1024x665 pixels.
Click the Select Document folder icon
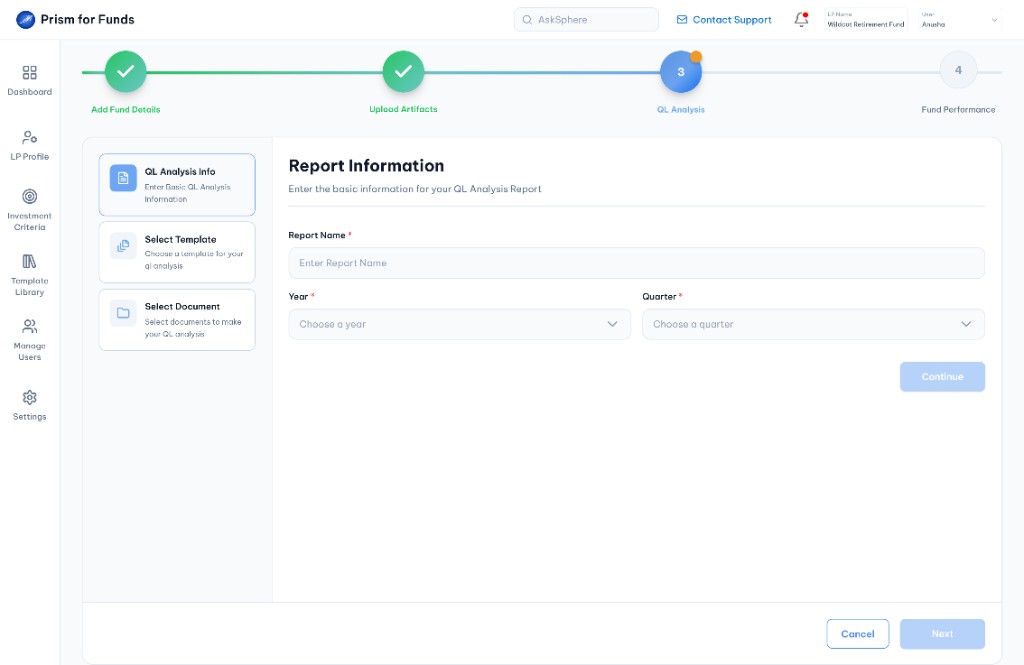pos(123,313)
